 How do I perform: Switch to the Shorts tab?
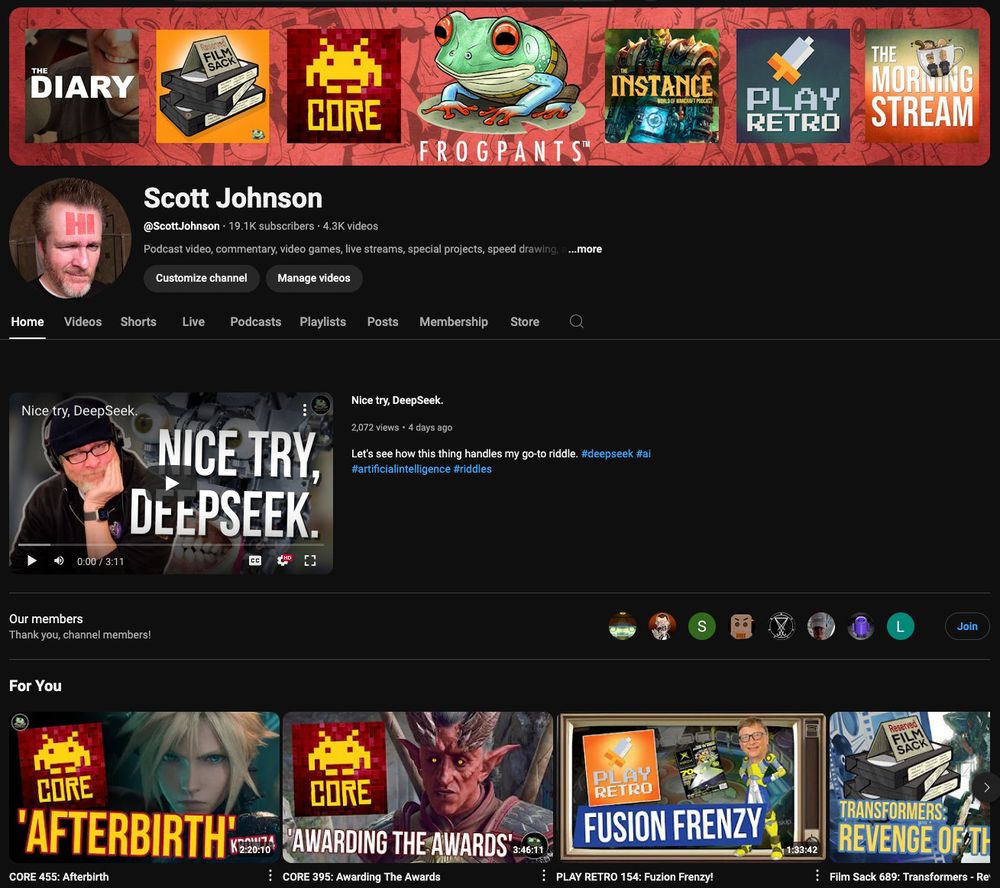pyautogui.click(x=138, y=322)
